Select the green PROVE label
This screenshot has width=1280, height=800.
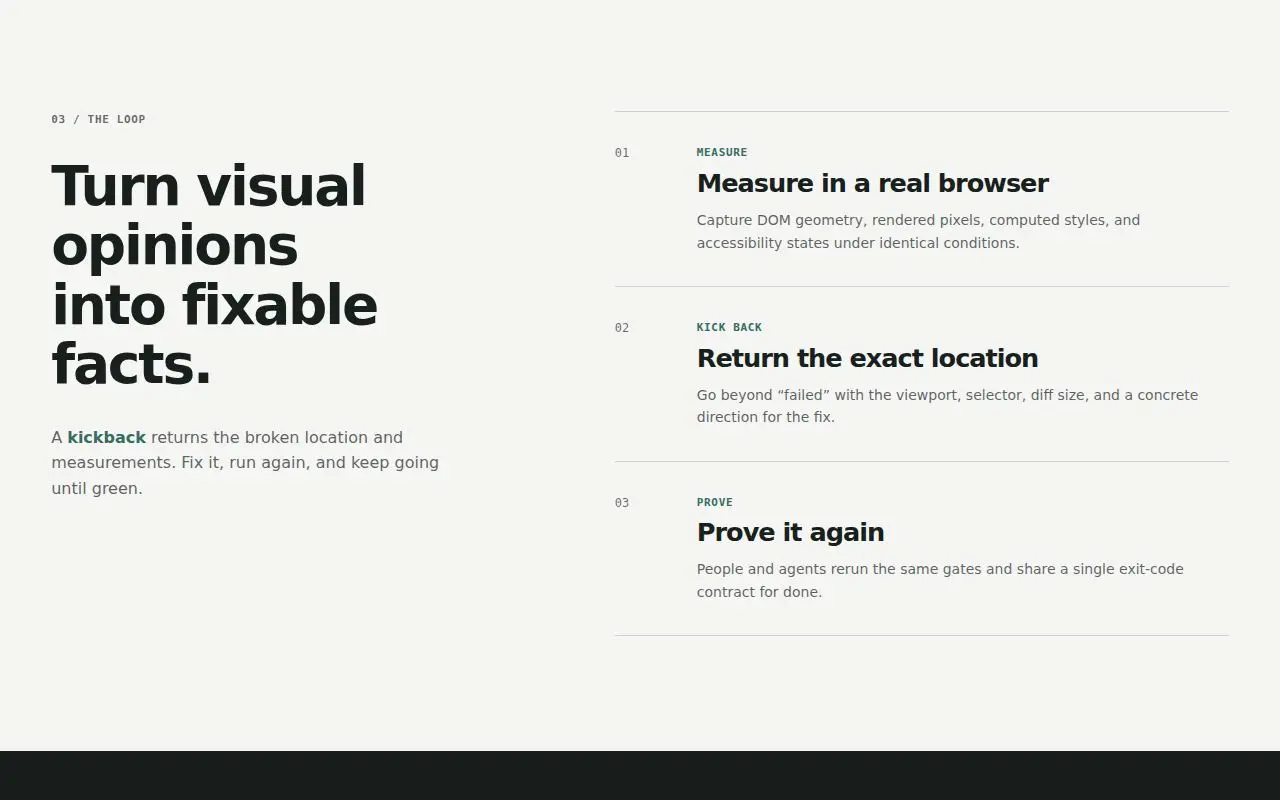pos(715,502)
